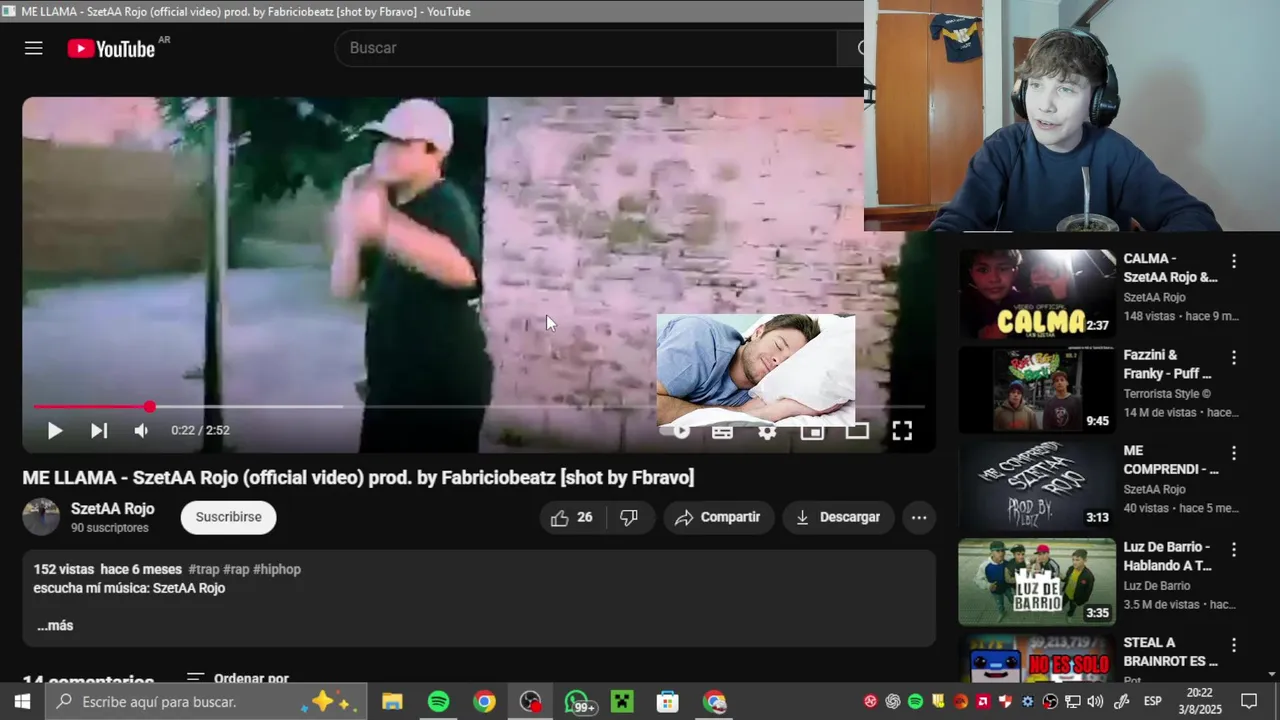Open File Explorer from the taskbar
1280x720 pixels.
pyautogui.click(x=392, y=702)
